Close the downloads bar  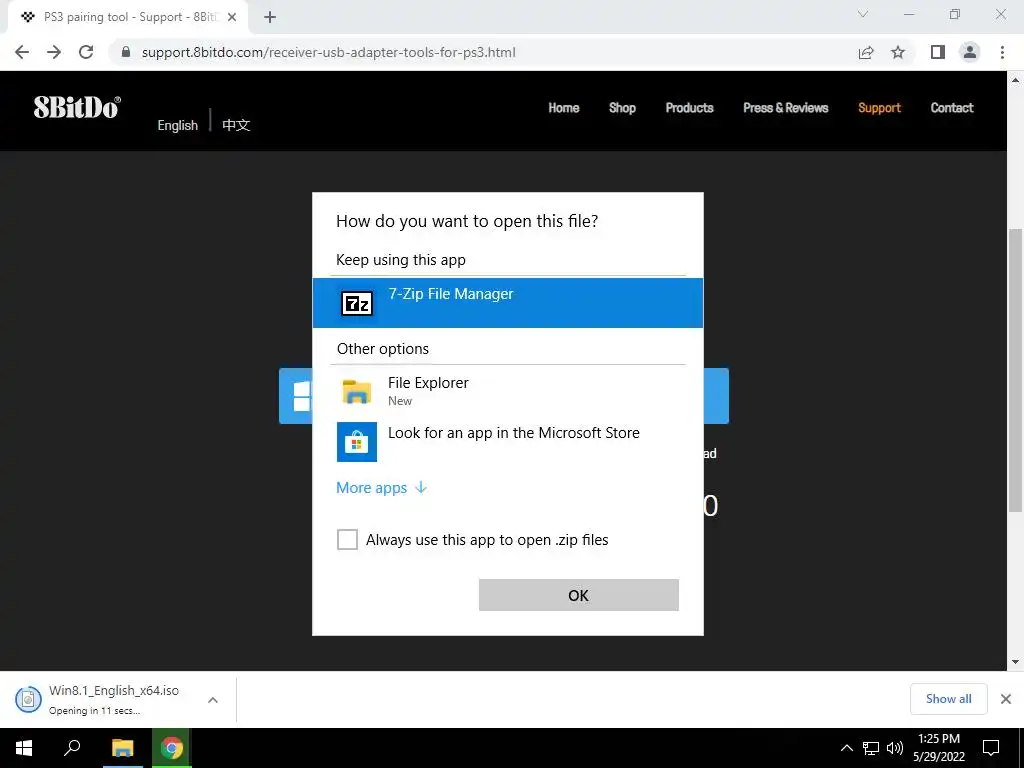[x=1006, y=699]
